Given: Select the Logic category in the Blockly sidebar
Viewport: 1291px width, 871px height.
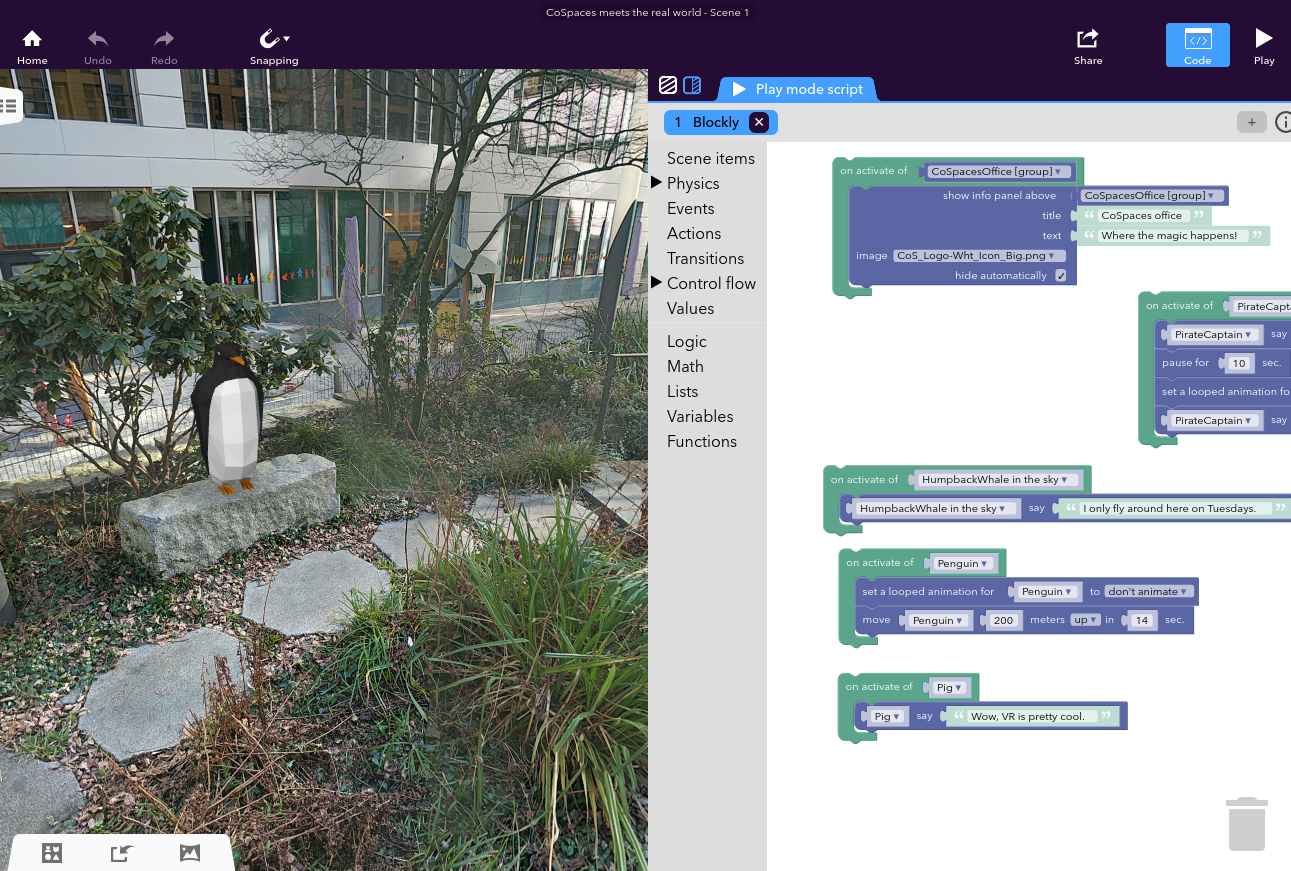Looking at the screenshot, I should [x=686, y=341].
